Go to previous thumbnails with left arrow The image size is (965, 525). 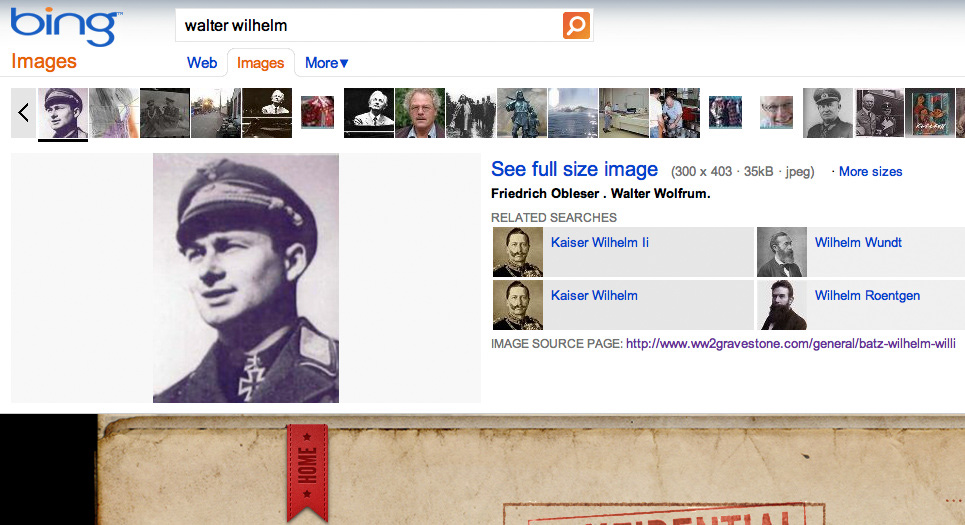(23, 113)
